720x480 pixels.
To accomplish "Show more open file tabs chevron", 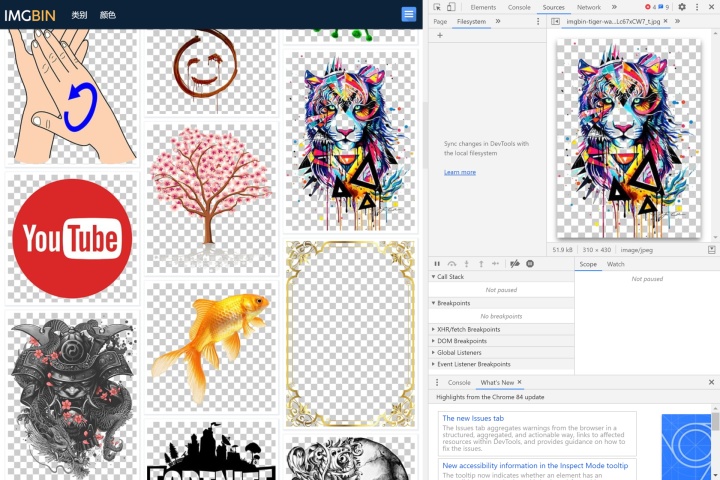I will 677,21.
